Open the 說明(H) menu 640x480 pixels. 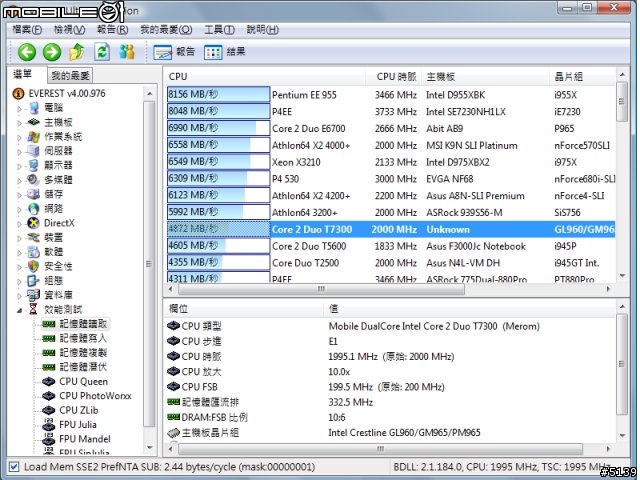click(x=262, y=30)
